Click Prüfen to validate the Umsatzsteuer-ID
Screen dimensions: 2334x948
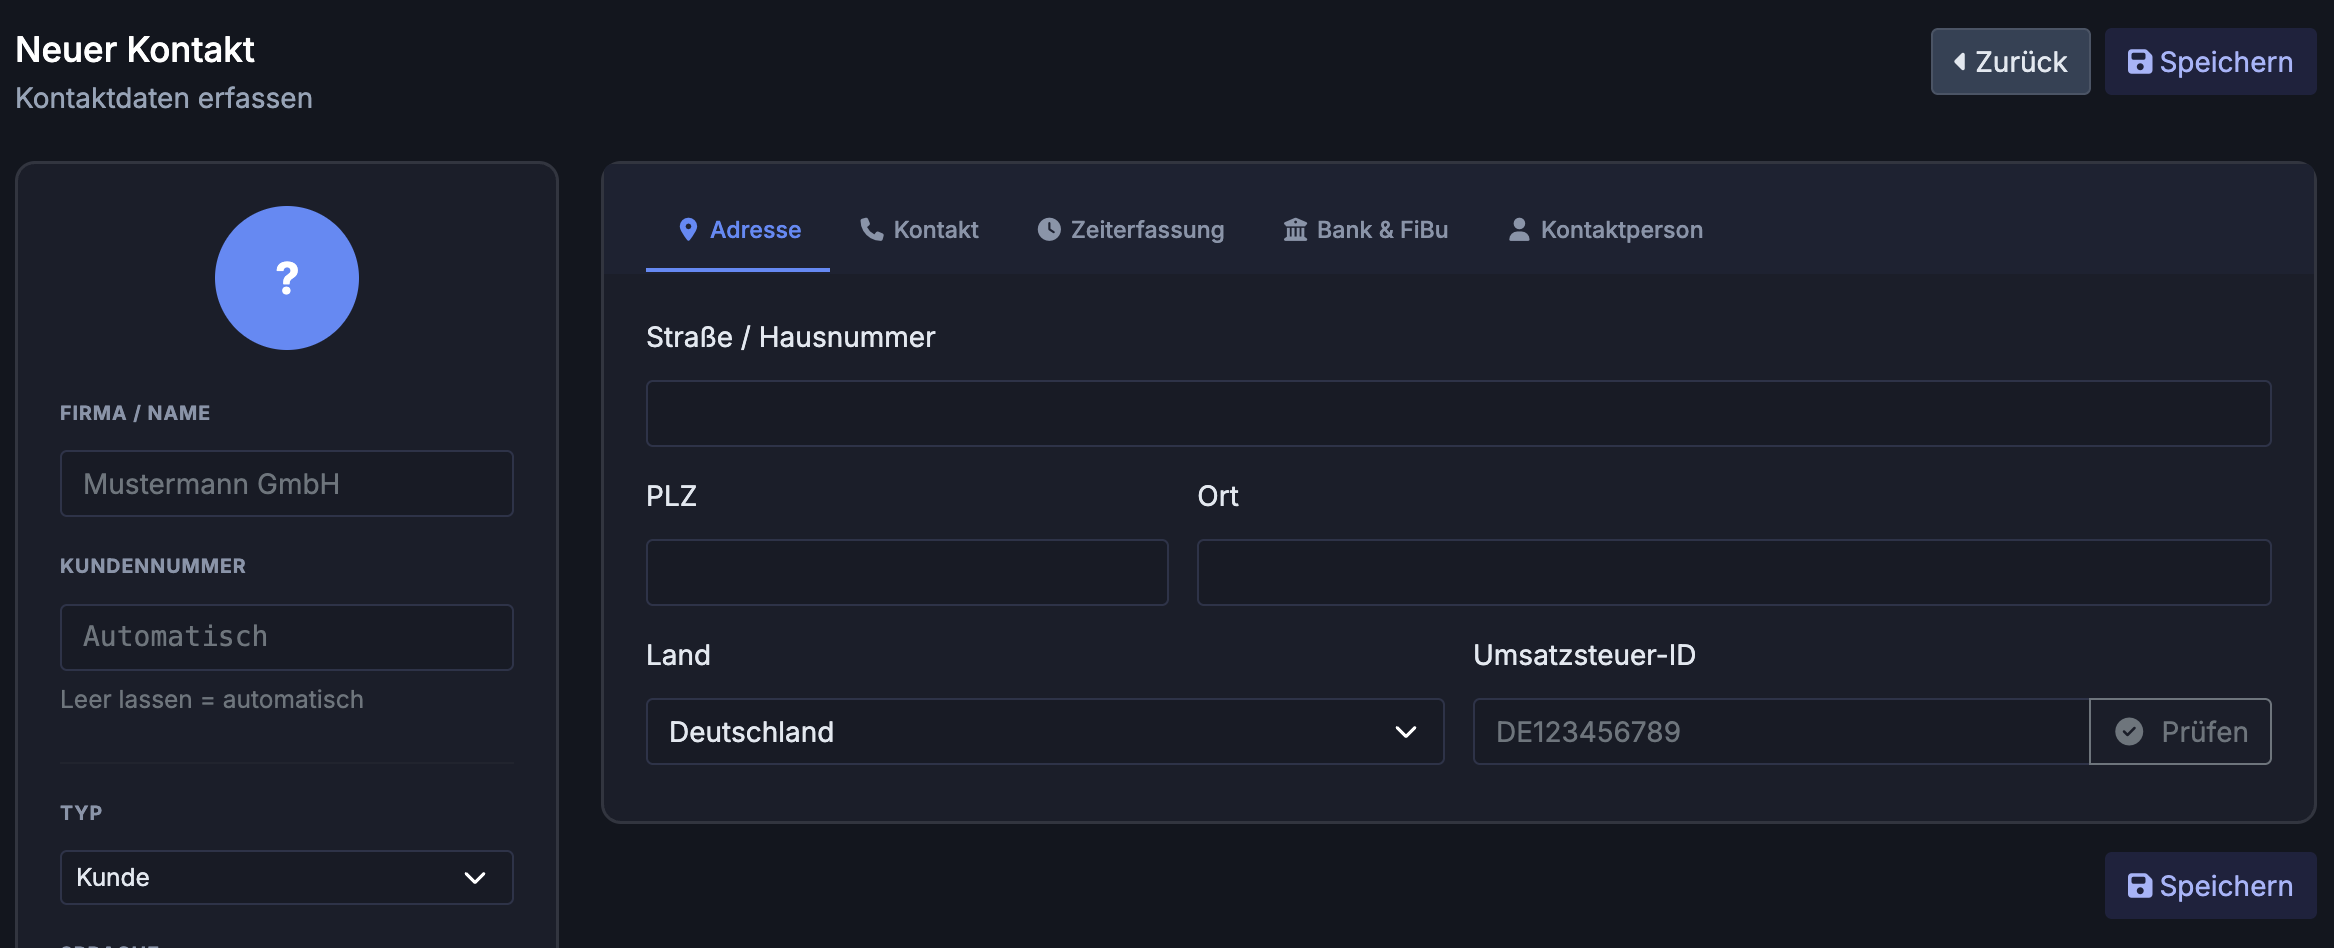(x=2180, y=731)
